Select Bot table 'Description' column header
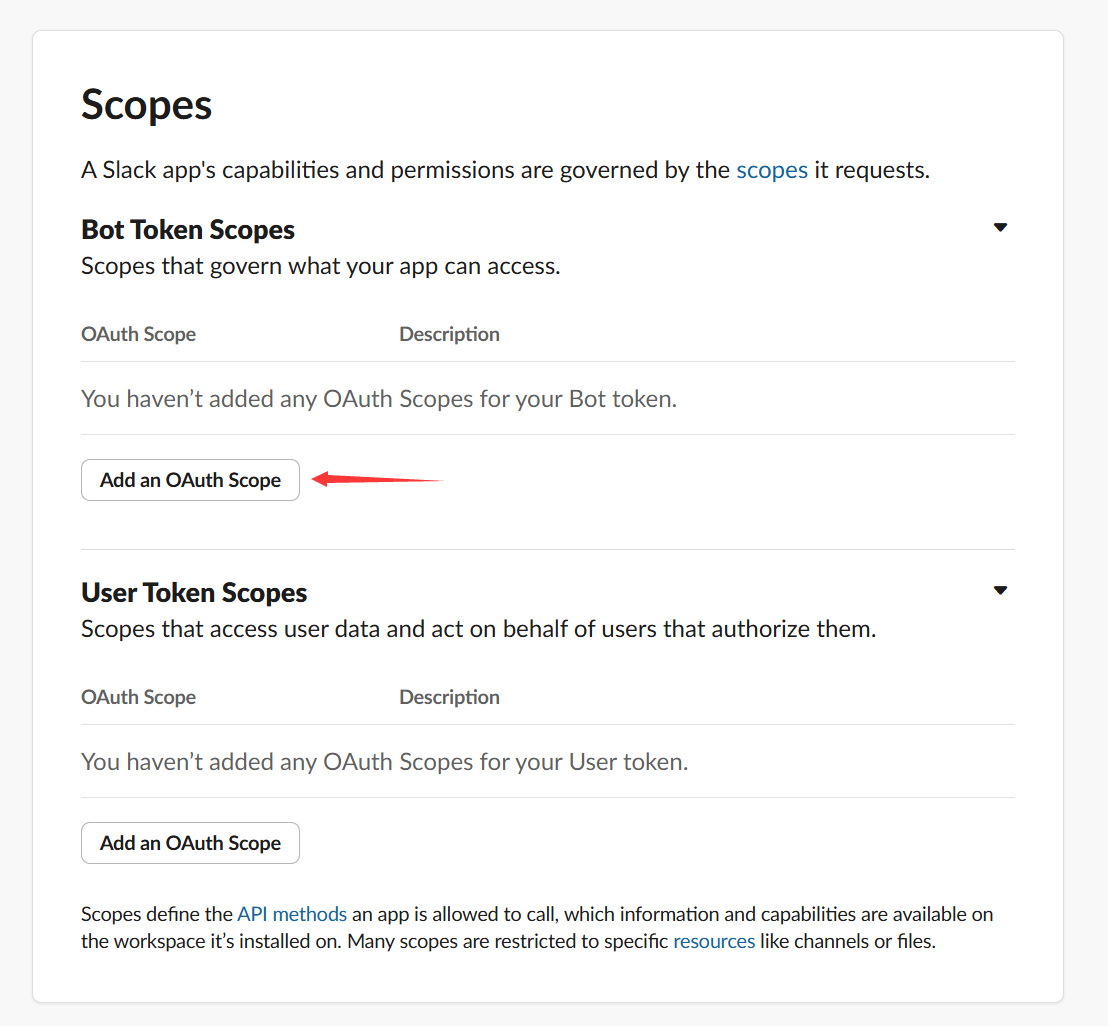The image size is (1108, 1026). pyautogui.click(x=449, y=334)
